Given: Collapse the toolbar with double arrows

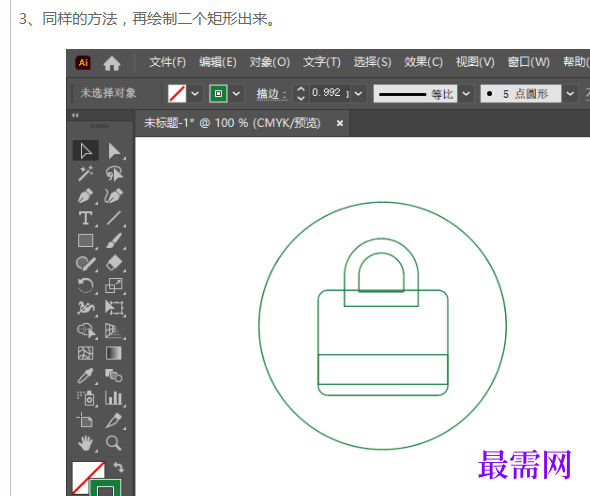Looking at the screenshot, I should point(75,115).
